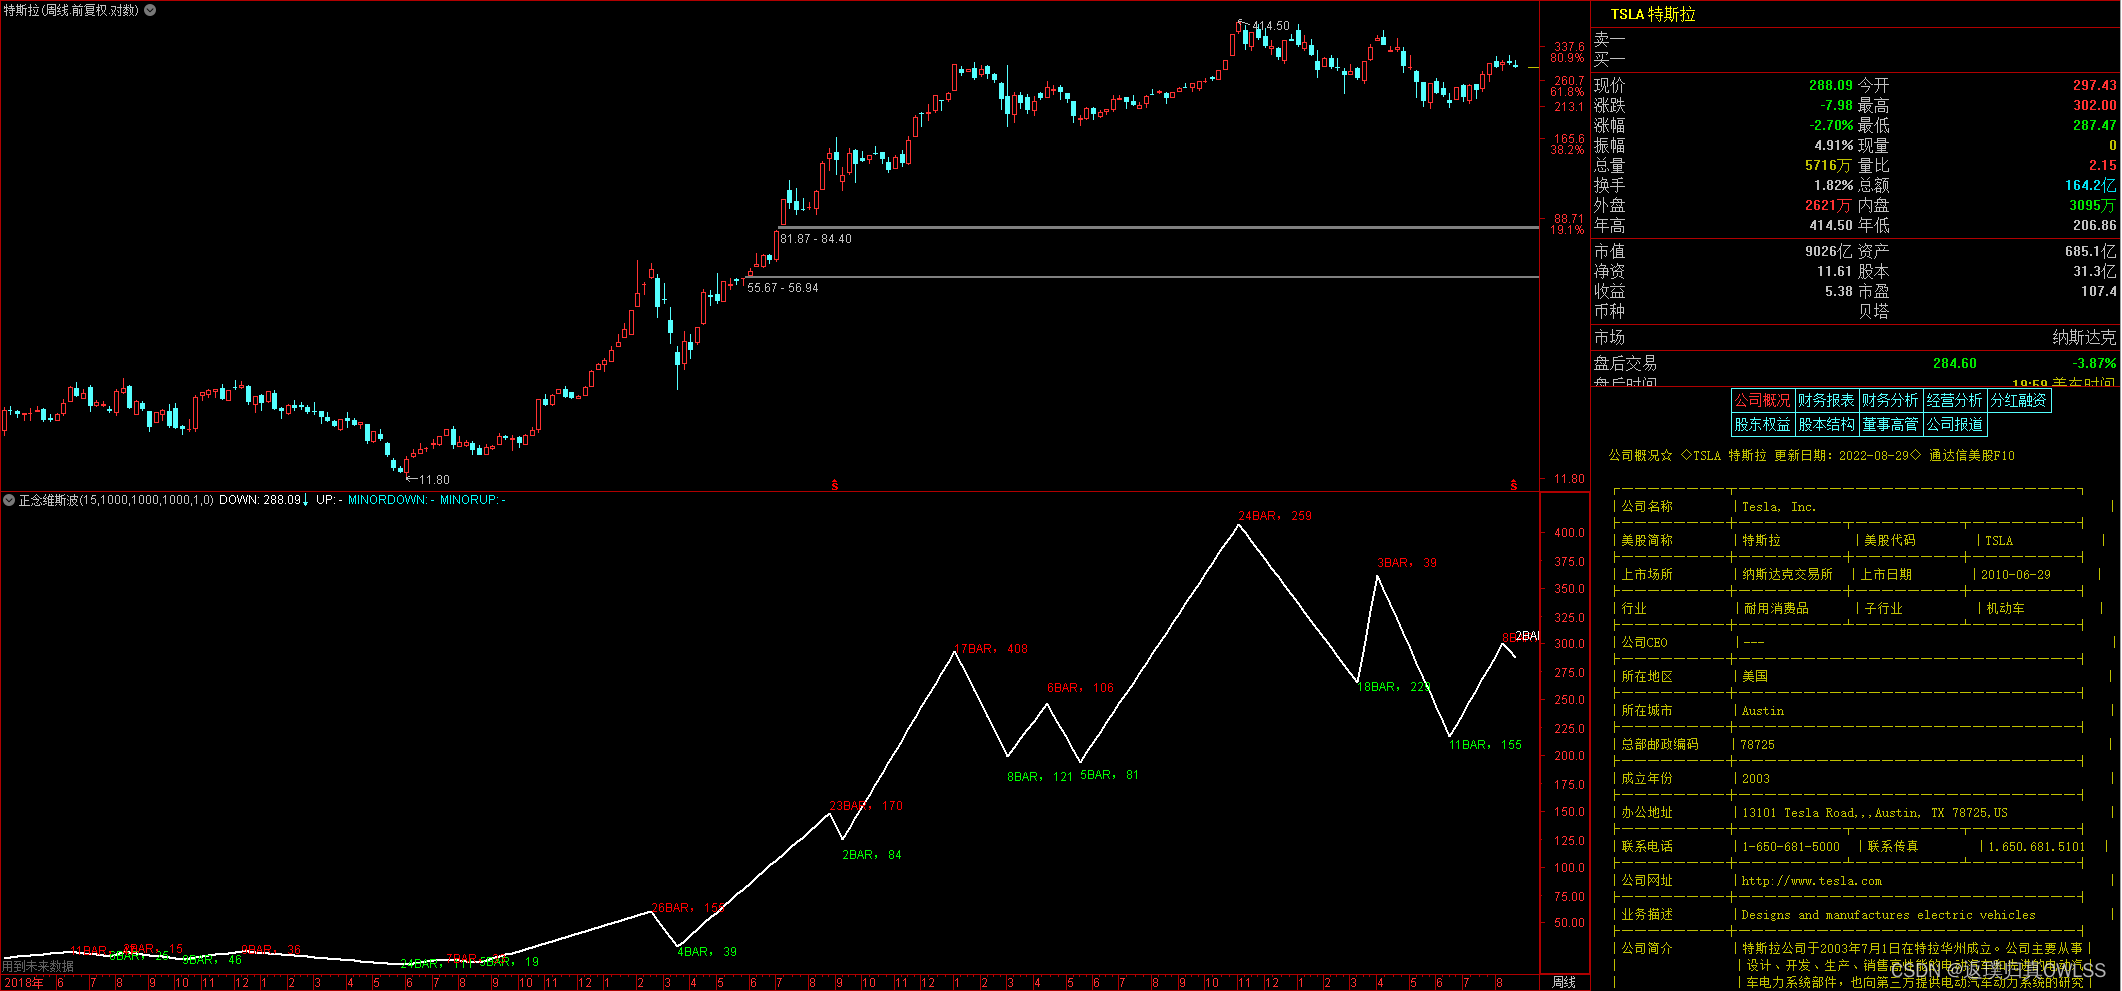2122x991 pixels.
Task: Switch to the 财务报表 tab
Action: (x=1826, y=400)
